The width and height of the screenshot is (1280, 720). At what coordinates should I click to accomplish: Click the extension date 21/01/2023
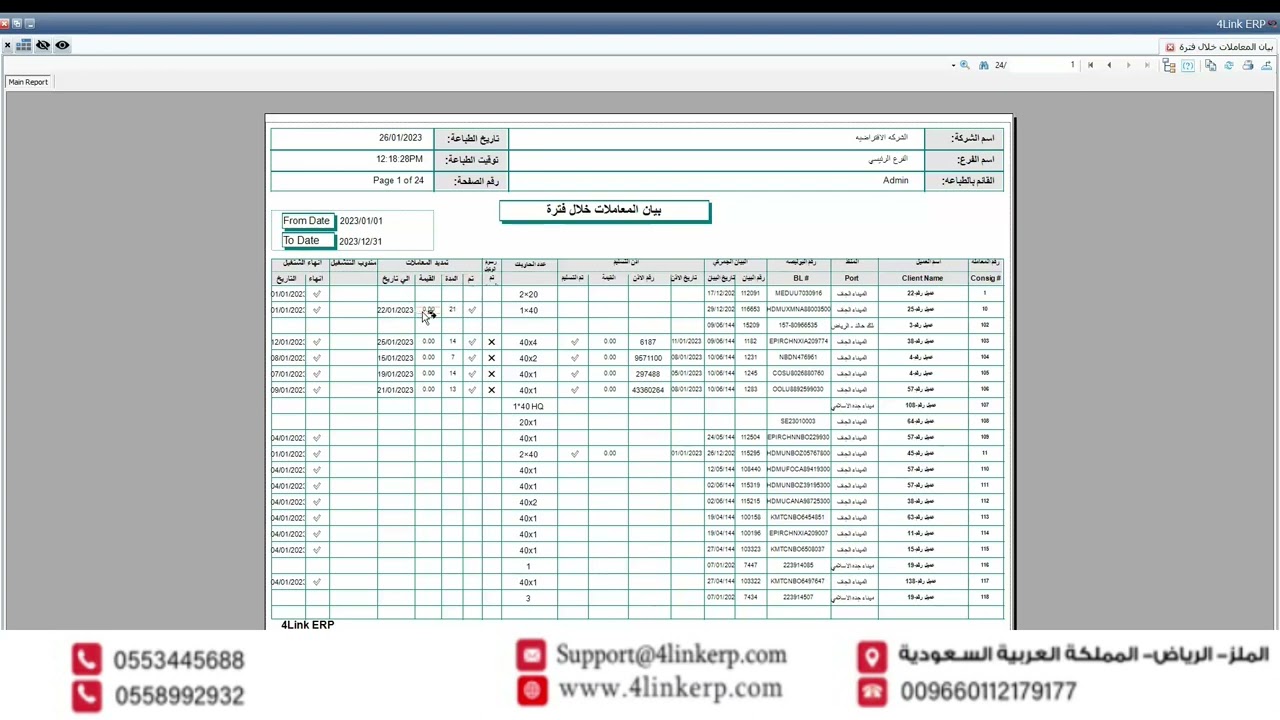click(395, 390)
